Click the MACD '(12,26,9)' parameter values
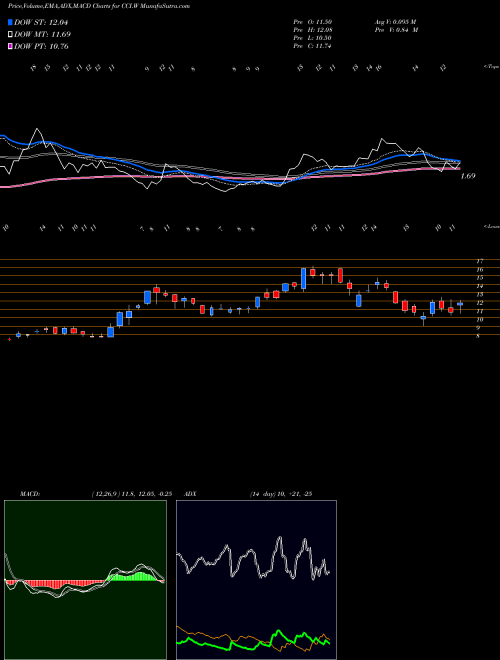The height and width of the screenshot is (660, 500). point(131,494)
